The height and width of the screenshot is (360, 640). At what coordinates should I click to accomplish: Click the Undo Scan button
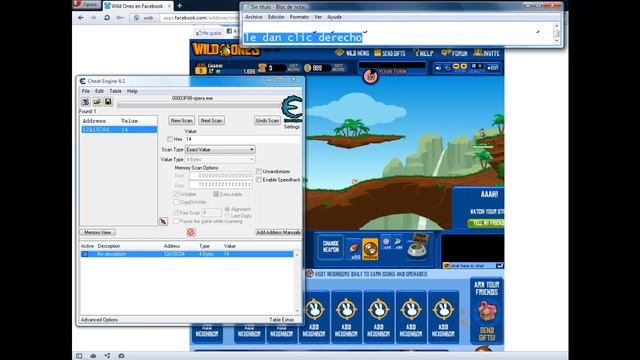click(x=267, y=120)
